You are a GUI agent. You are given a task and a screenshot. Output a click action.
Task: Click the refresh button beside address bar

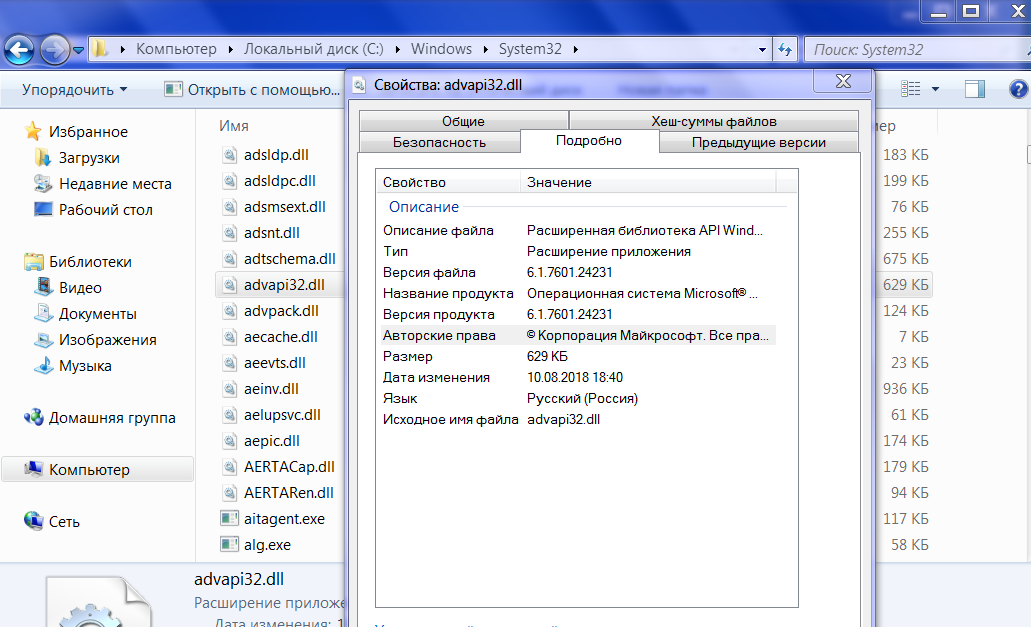785,49
